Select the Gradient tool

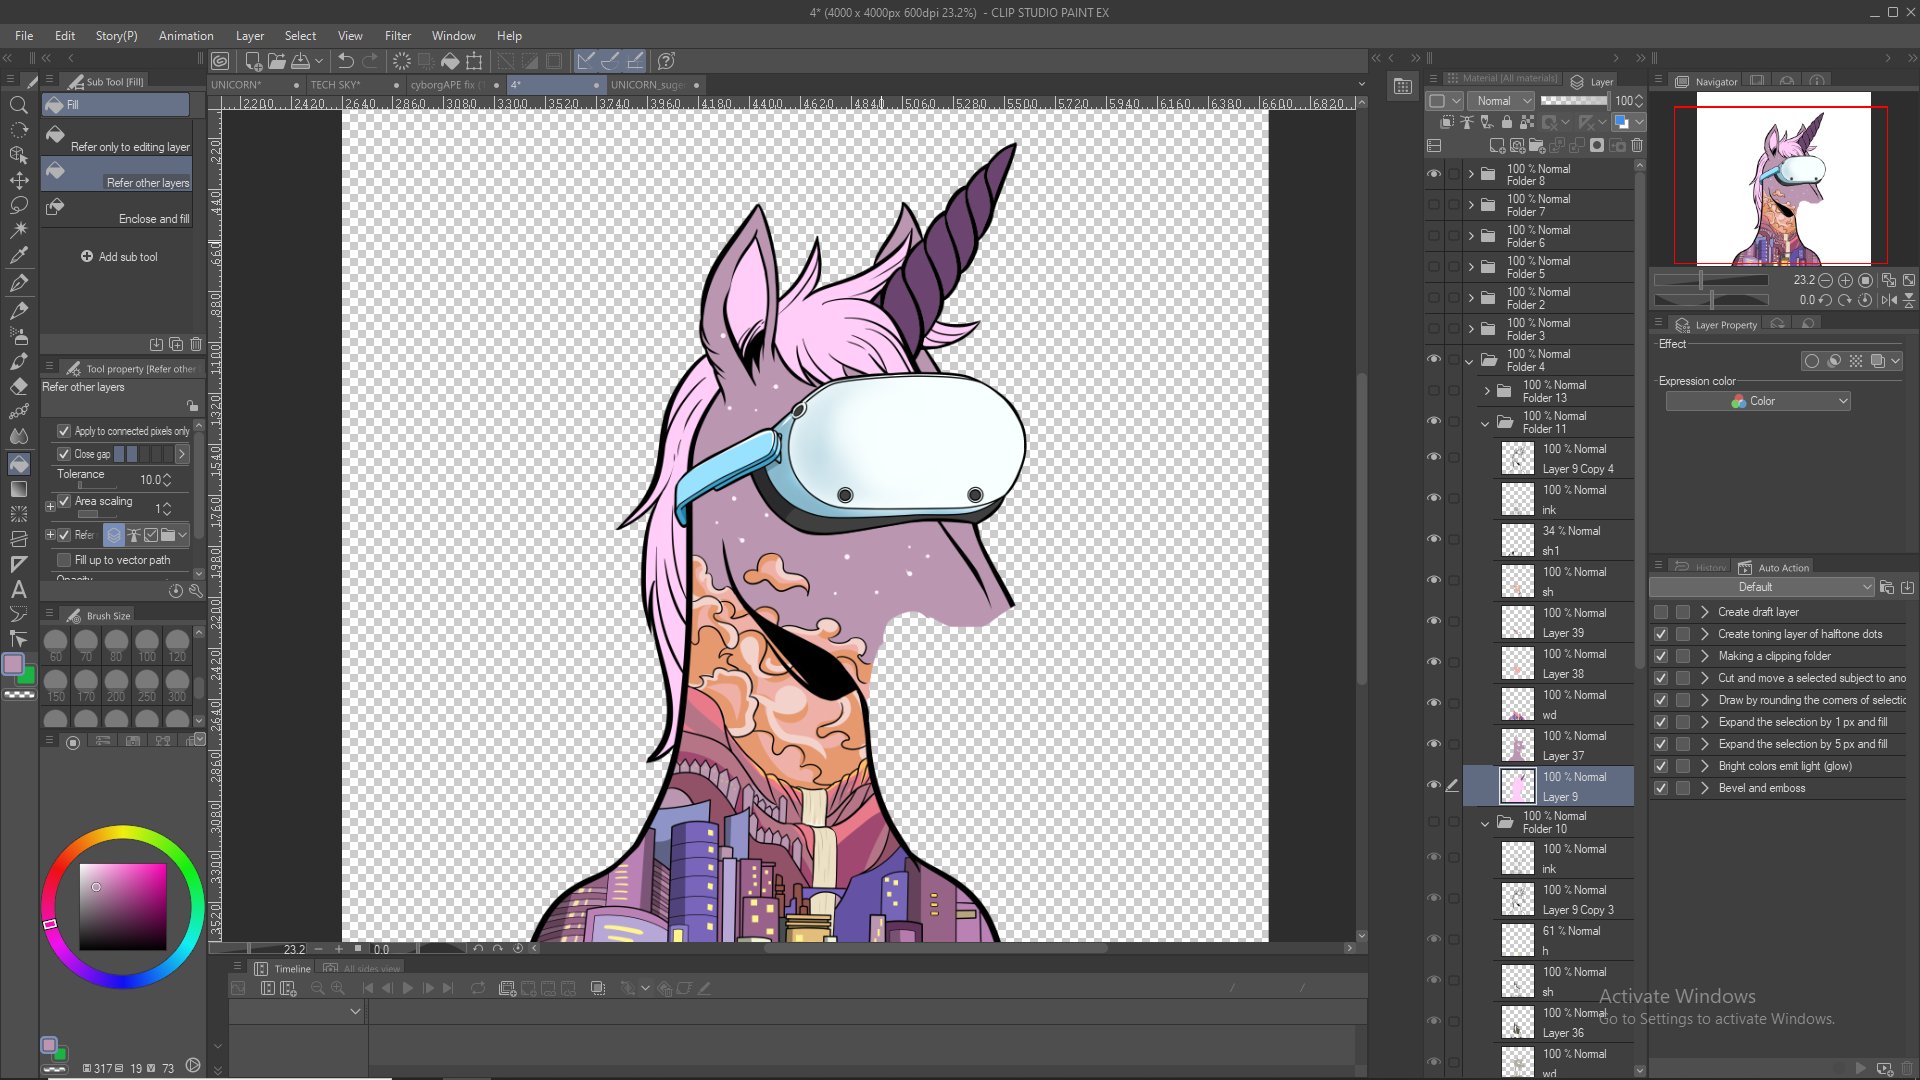click(18, 489)
